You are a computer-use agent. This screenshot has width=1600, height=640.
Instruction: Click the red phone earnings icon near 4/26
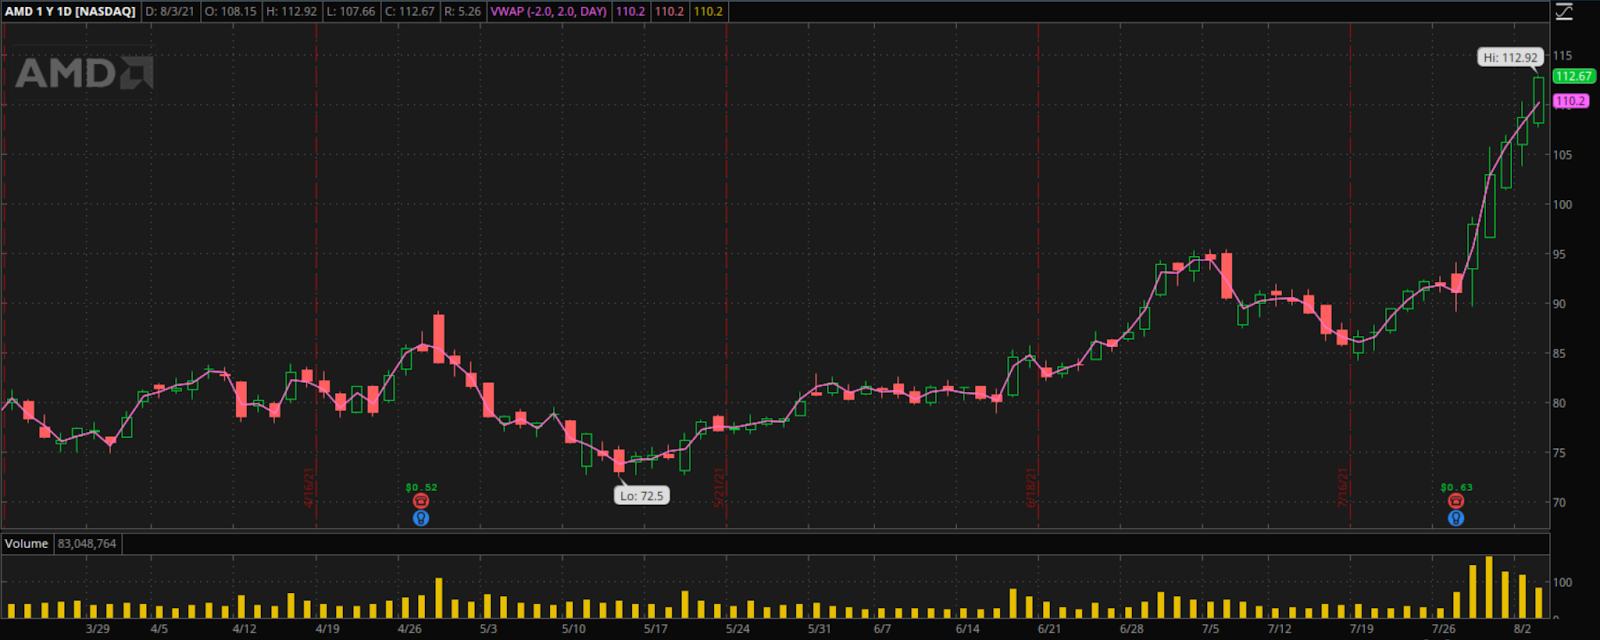point(421,501)
